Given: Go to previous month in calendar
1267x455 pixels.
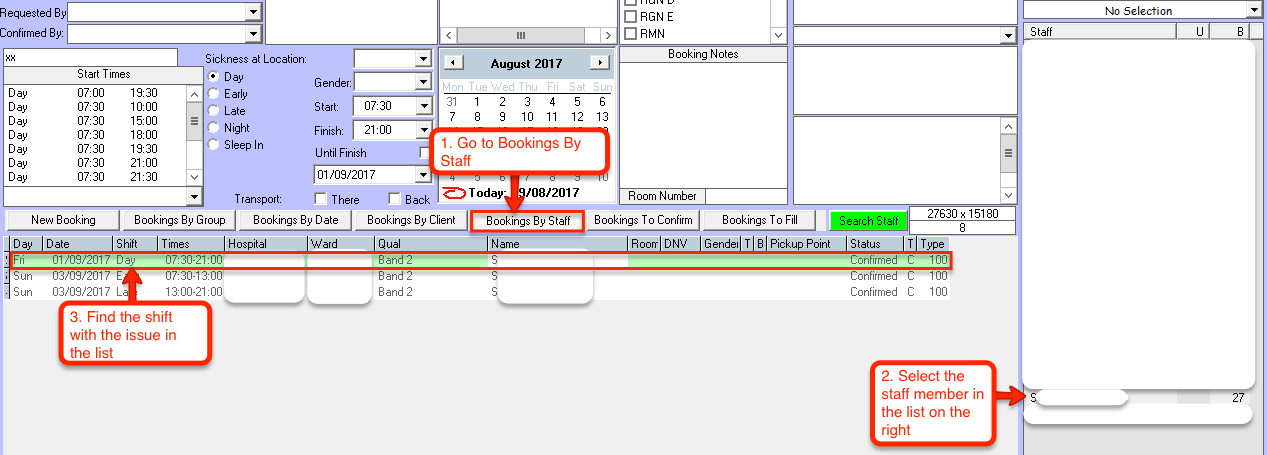Looking at the screenshot, I should 452,63.
